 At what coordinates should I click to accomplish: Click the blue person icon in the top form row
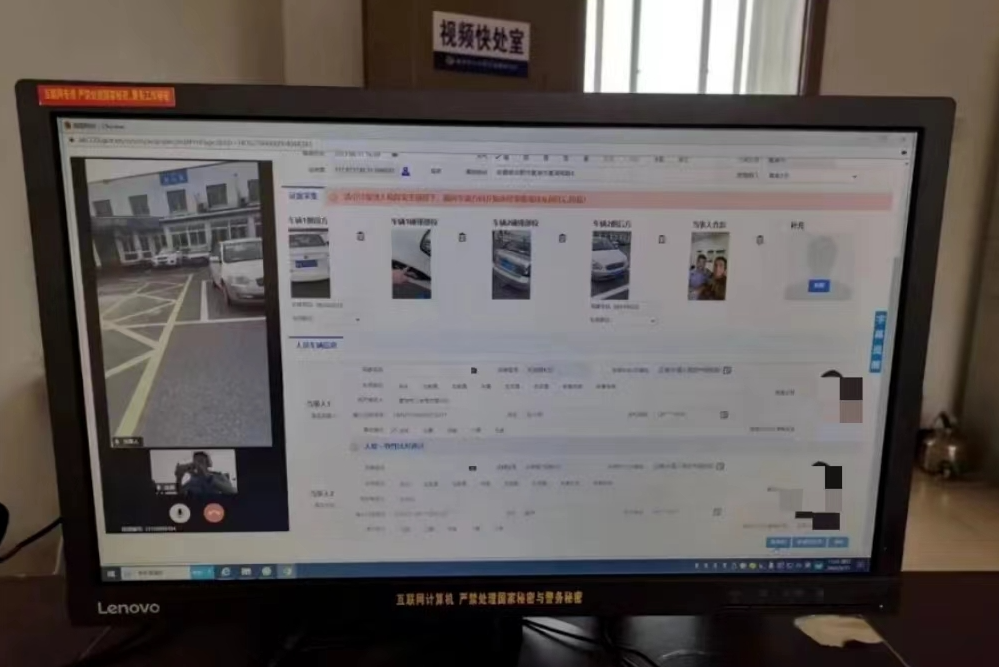[x=406, y=171]
